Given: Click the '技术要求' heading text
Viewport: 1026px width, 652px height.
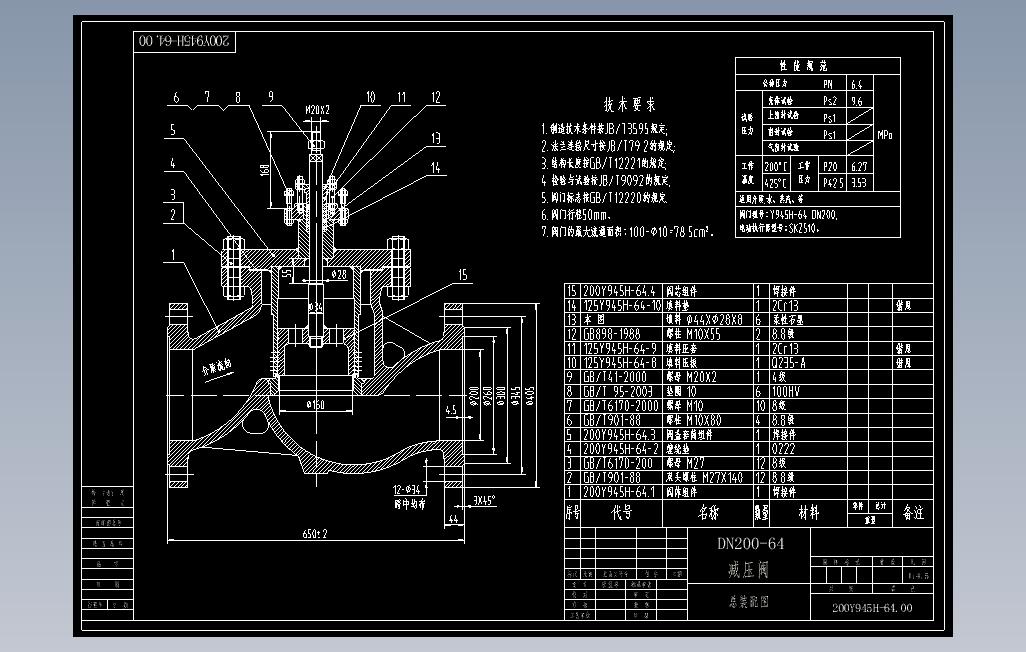Looking at the screenshot, I should point(629,105).
